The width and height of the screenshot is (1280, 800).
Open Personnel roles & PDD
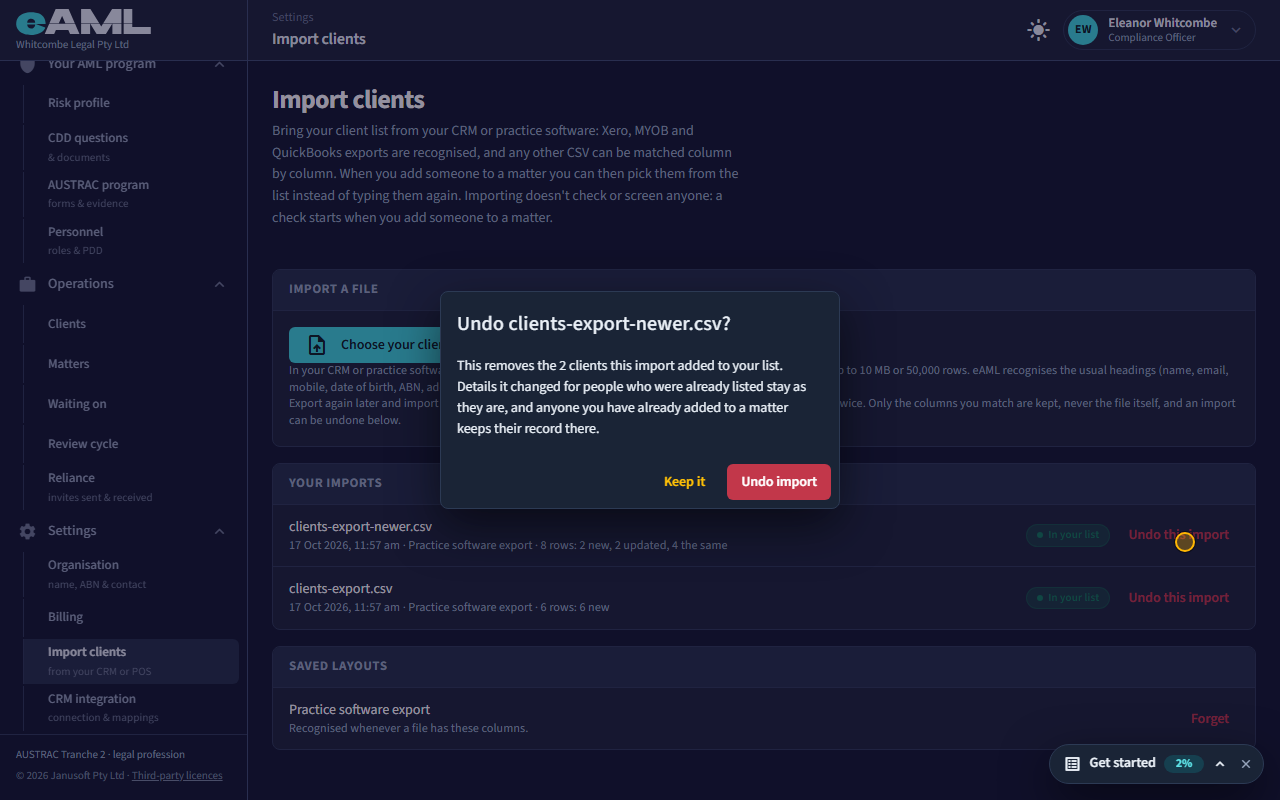pyautogui.click(x=131, y=240)
